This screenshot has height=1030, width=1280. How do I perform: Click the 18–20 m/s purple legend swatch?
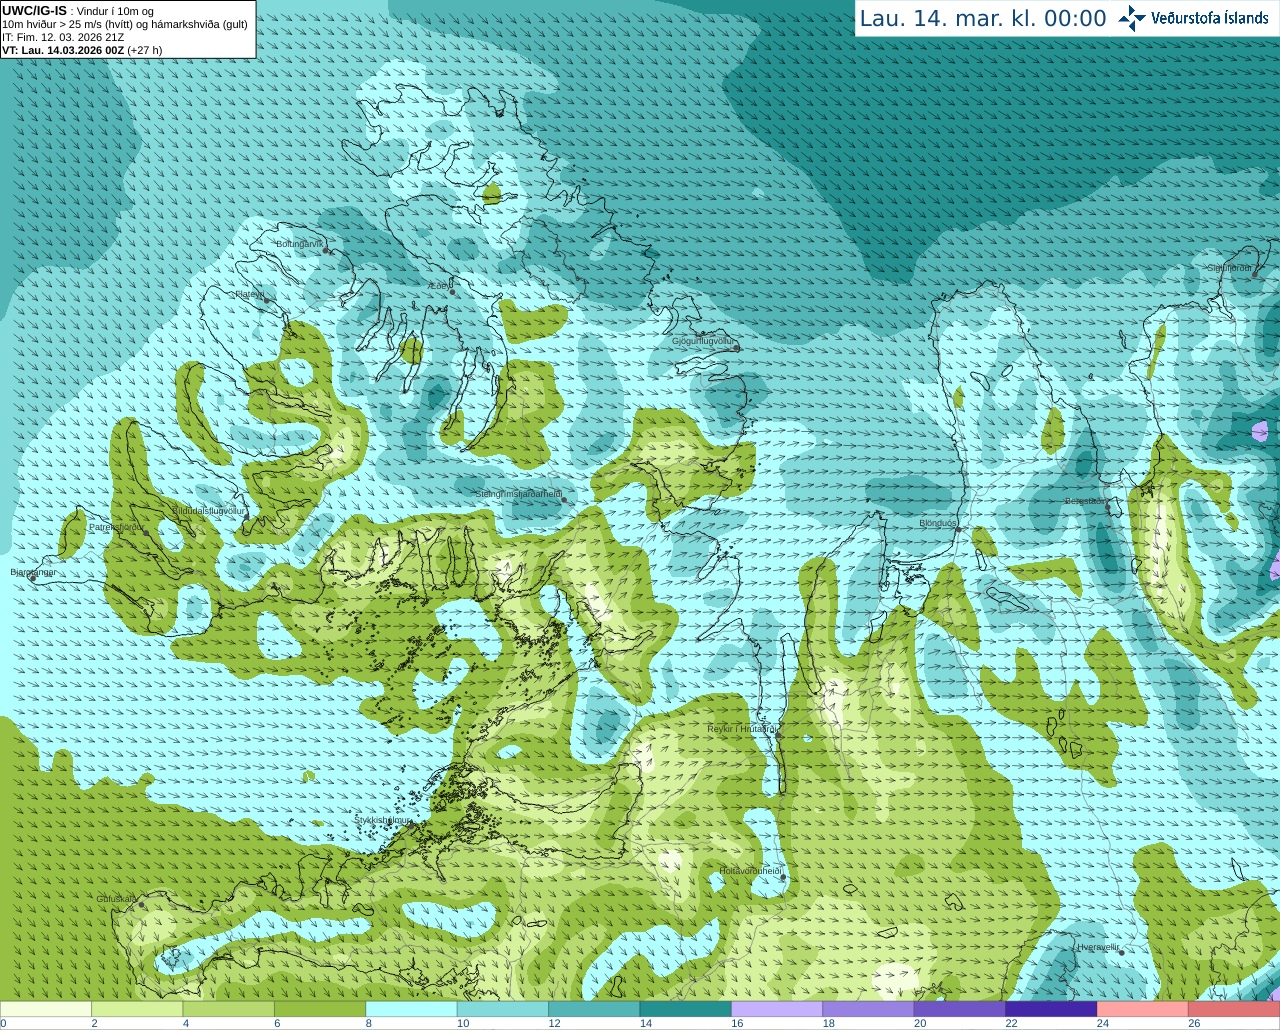[869, 1009]
